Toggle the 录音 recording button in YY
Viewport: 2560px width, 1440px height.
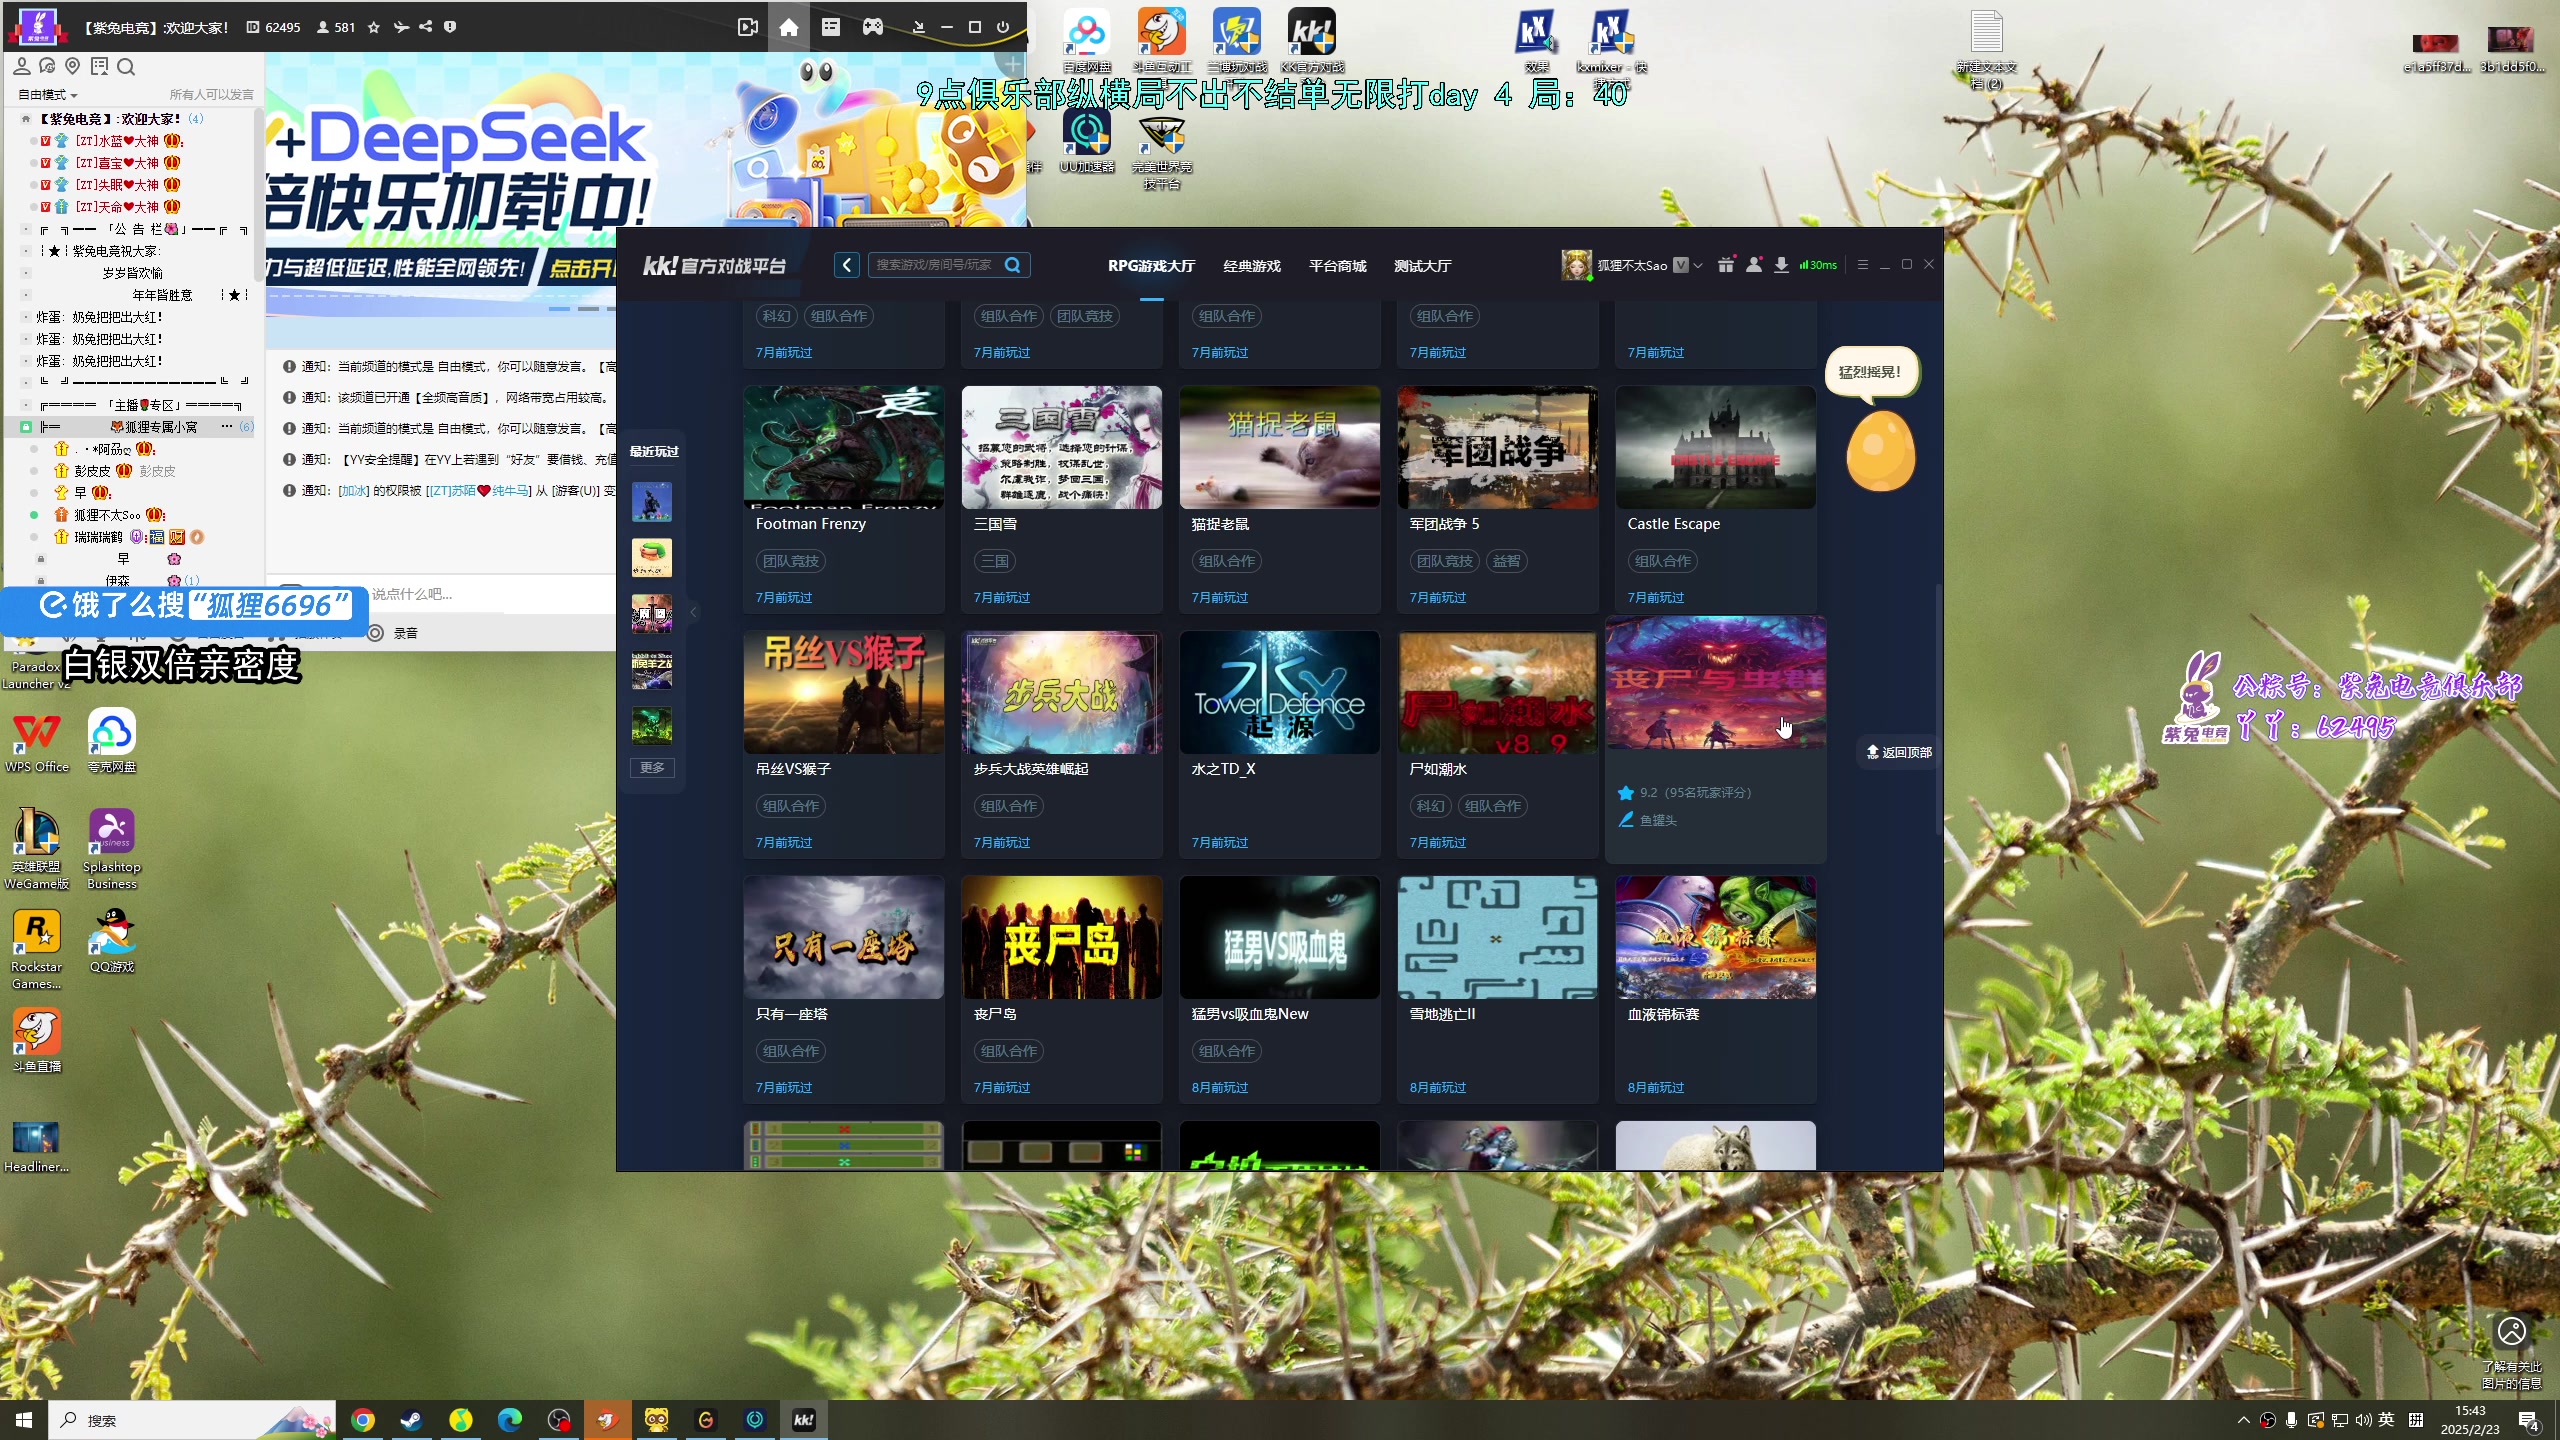[x=393, y=633]
